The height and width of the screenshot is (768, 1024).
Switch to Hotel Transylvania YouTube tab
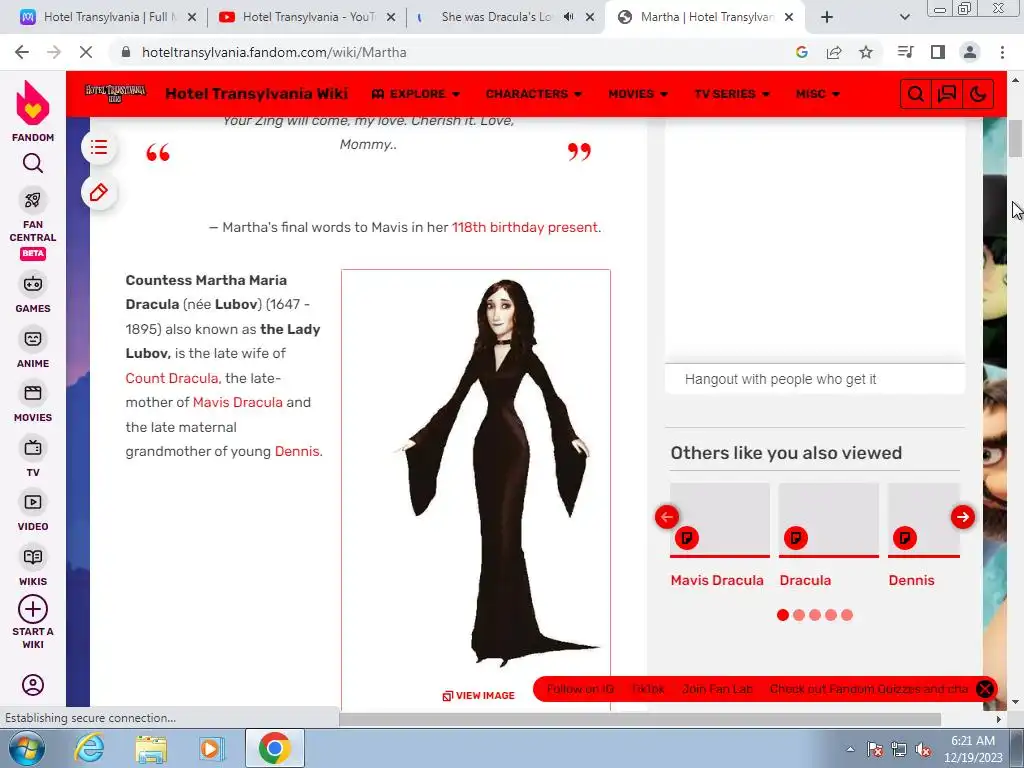pos(308,17)
